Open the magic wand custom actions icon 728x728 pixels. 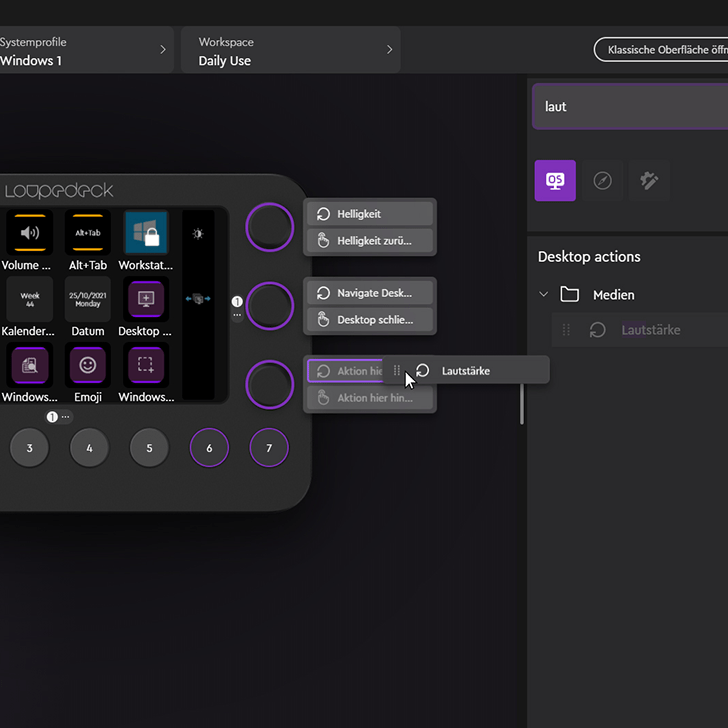(x=649, y=181)
